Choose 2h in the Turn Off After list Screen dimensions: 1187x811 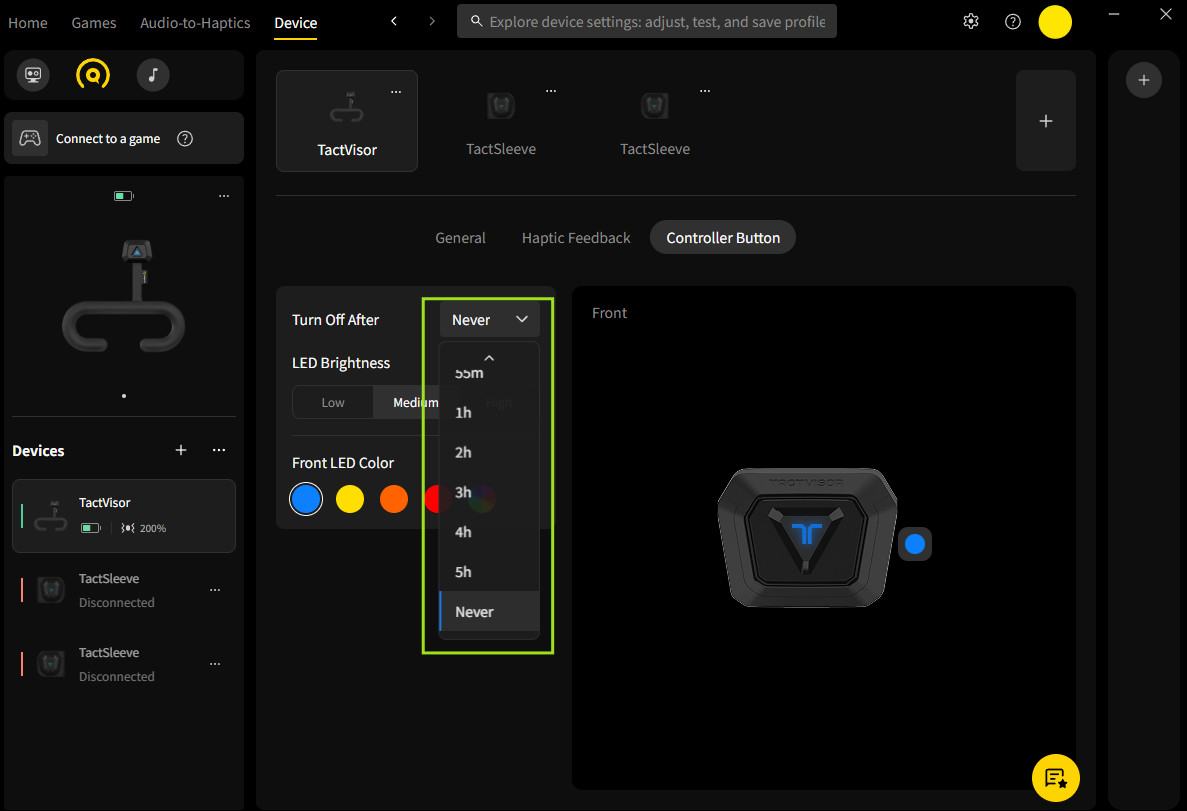click(x=489, y=453)
